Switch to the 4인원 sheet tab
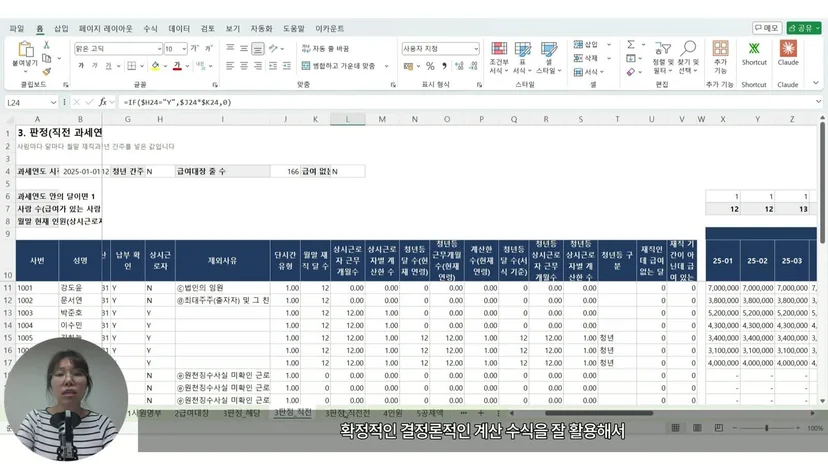 393,413
